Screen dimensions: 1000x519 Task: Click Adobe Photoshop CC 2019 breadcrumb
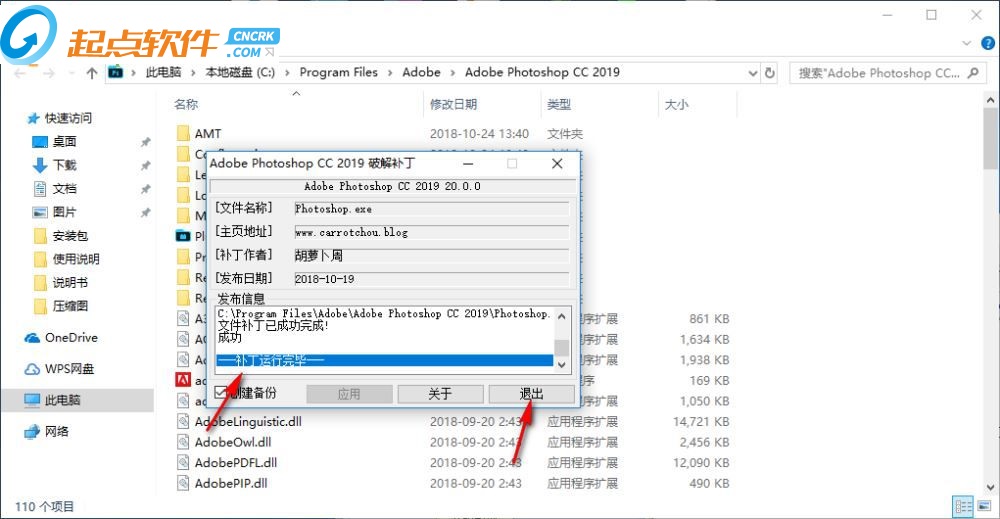[x=542, y=72]
